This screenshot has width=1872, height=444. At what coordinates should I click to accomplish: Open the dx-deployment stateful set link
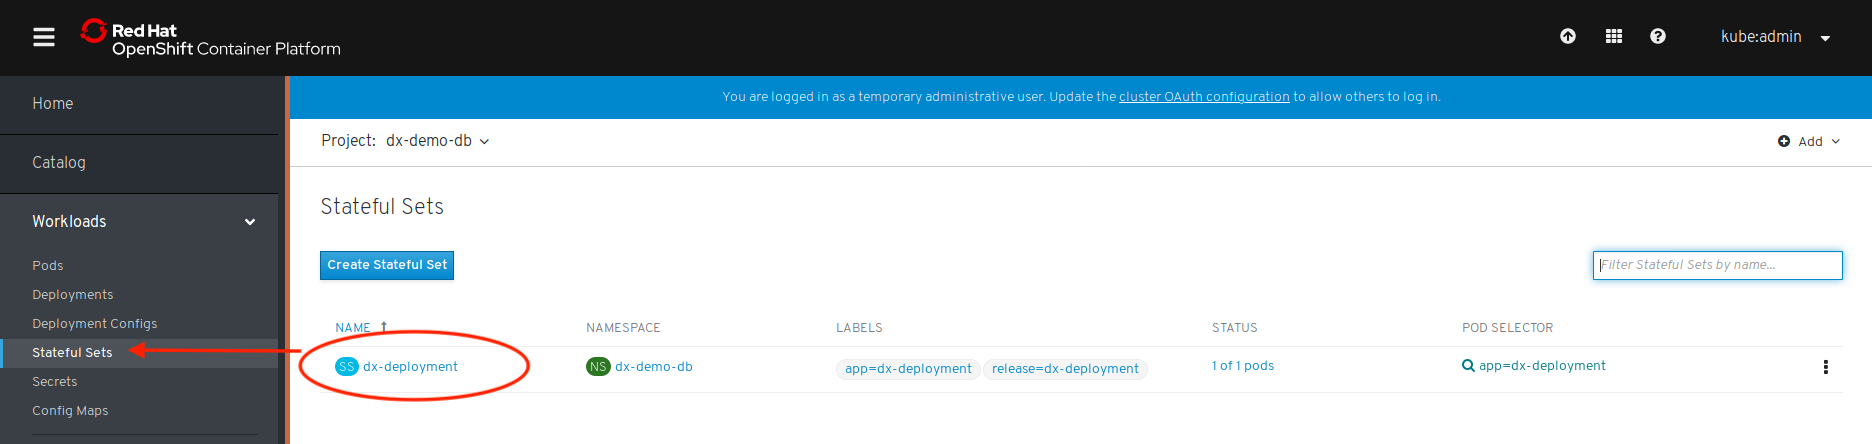(x=410, y=367)
